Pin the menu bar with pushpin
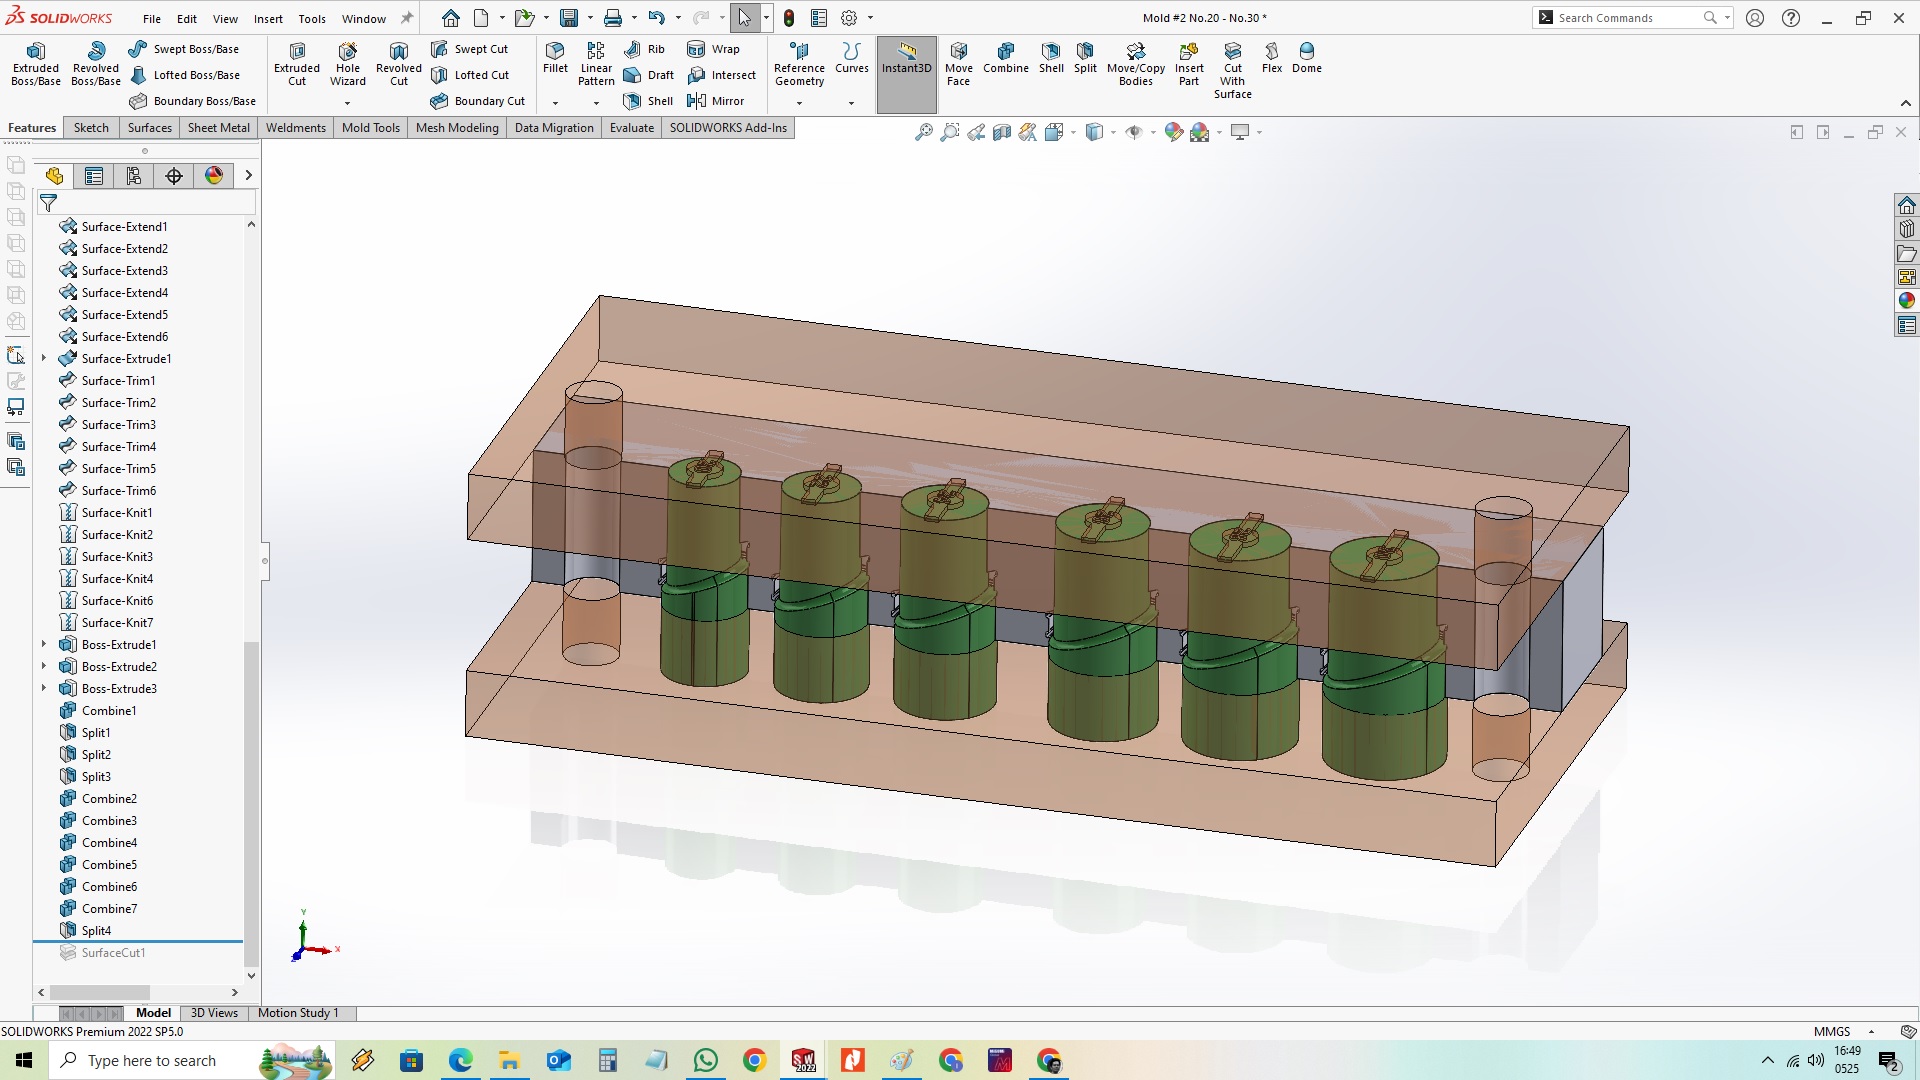 click(407, 18)
